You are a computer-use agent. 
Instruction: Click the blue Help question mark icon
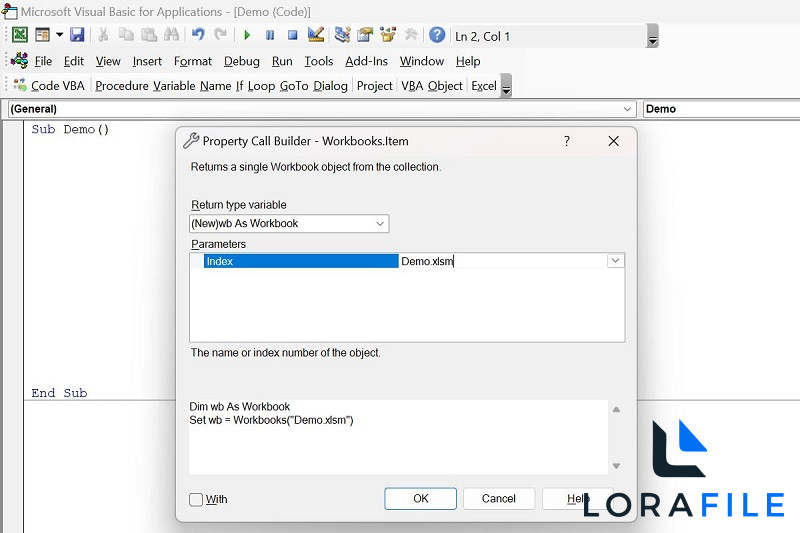(437, 35)
